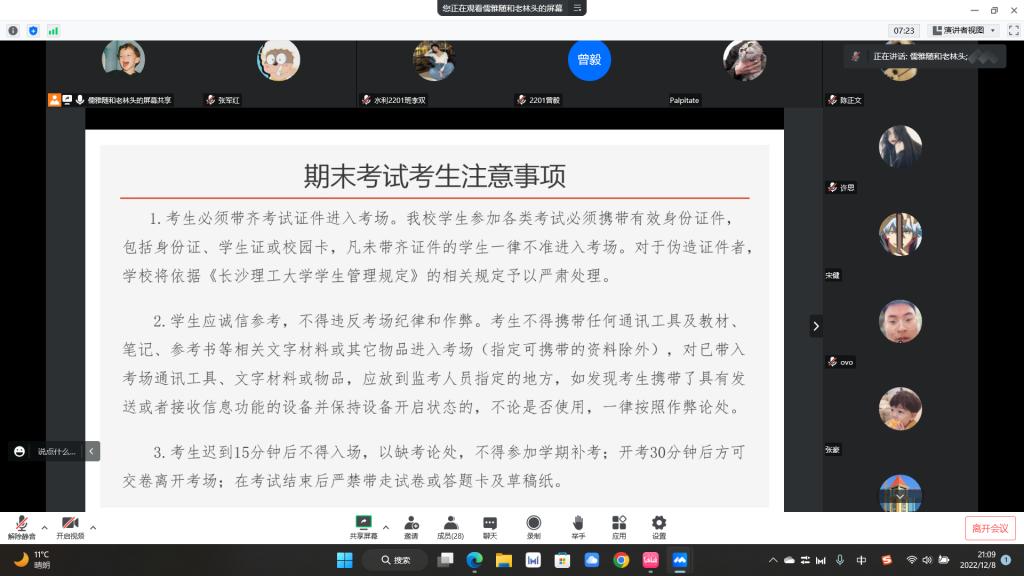Image resolution: width=1024 pixels, height=576 pixels.
Task: Expand video options arrow beside camera
Action: pos(93,528)
